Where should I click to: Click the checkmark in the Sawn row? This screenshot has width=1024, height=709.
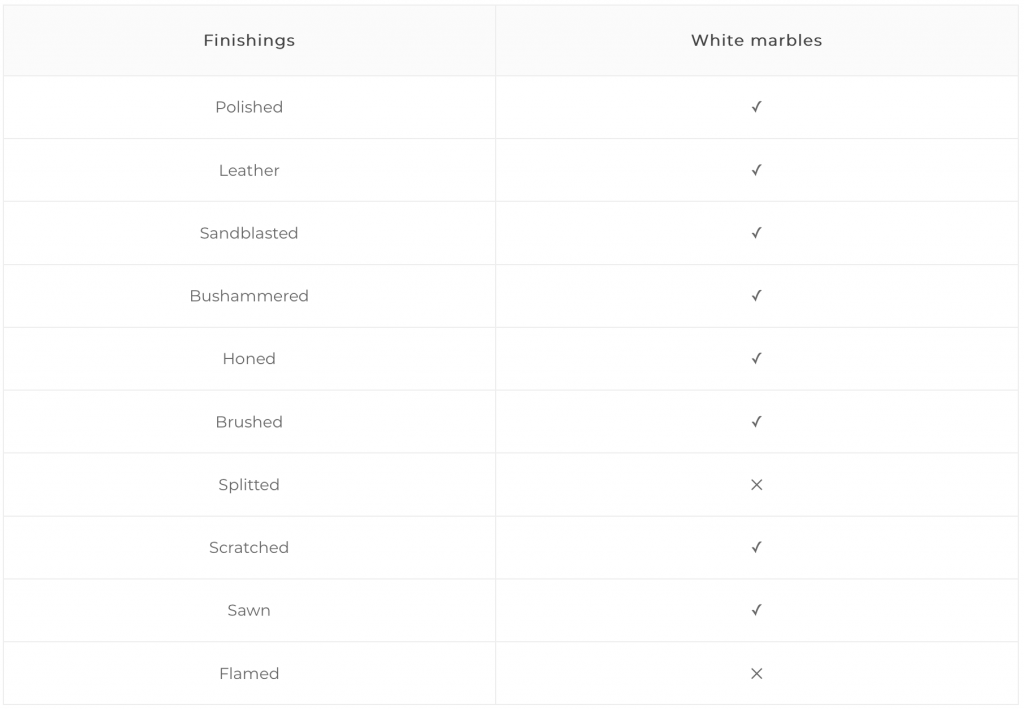(756, 610)
